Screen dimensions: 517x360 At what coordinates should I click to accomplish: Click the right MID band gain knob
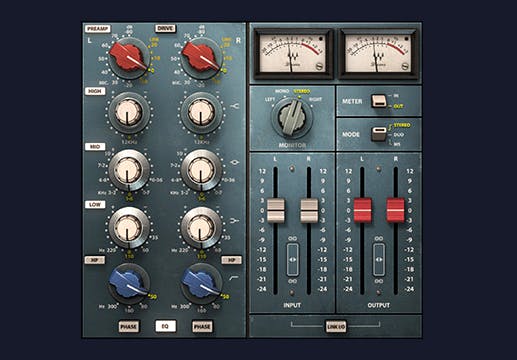click(201, 170)
